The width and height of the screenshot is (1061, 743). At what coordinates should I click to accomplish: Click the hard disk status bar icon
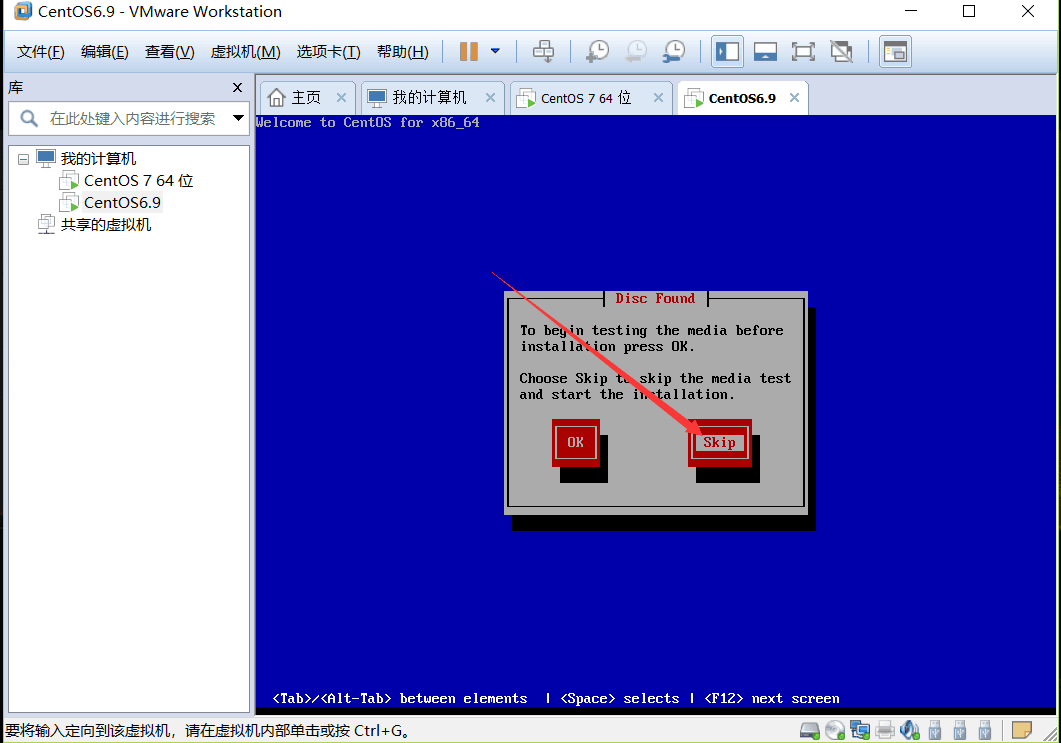[809, 731]
